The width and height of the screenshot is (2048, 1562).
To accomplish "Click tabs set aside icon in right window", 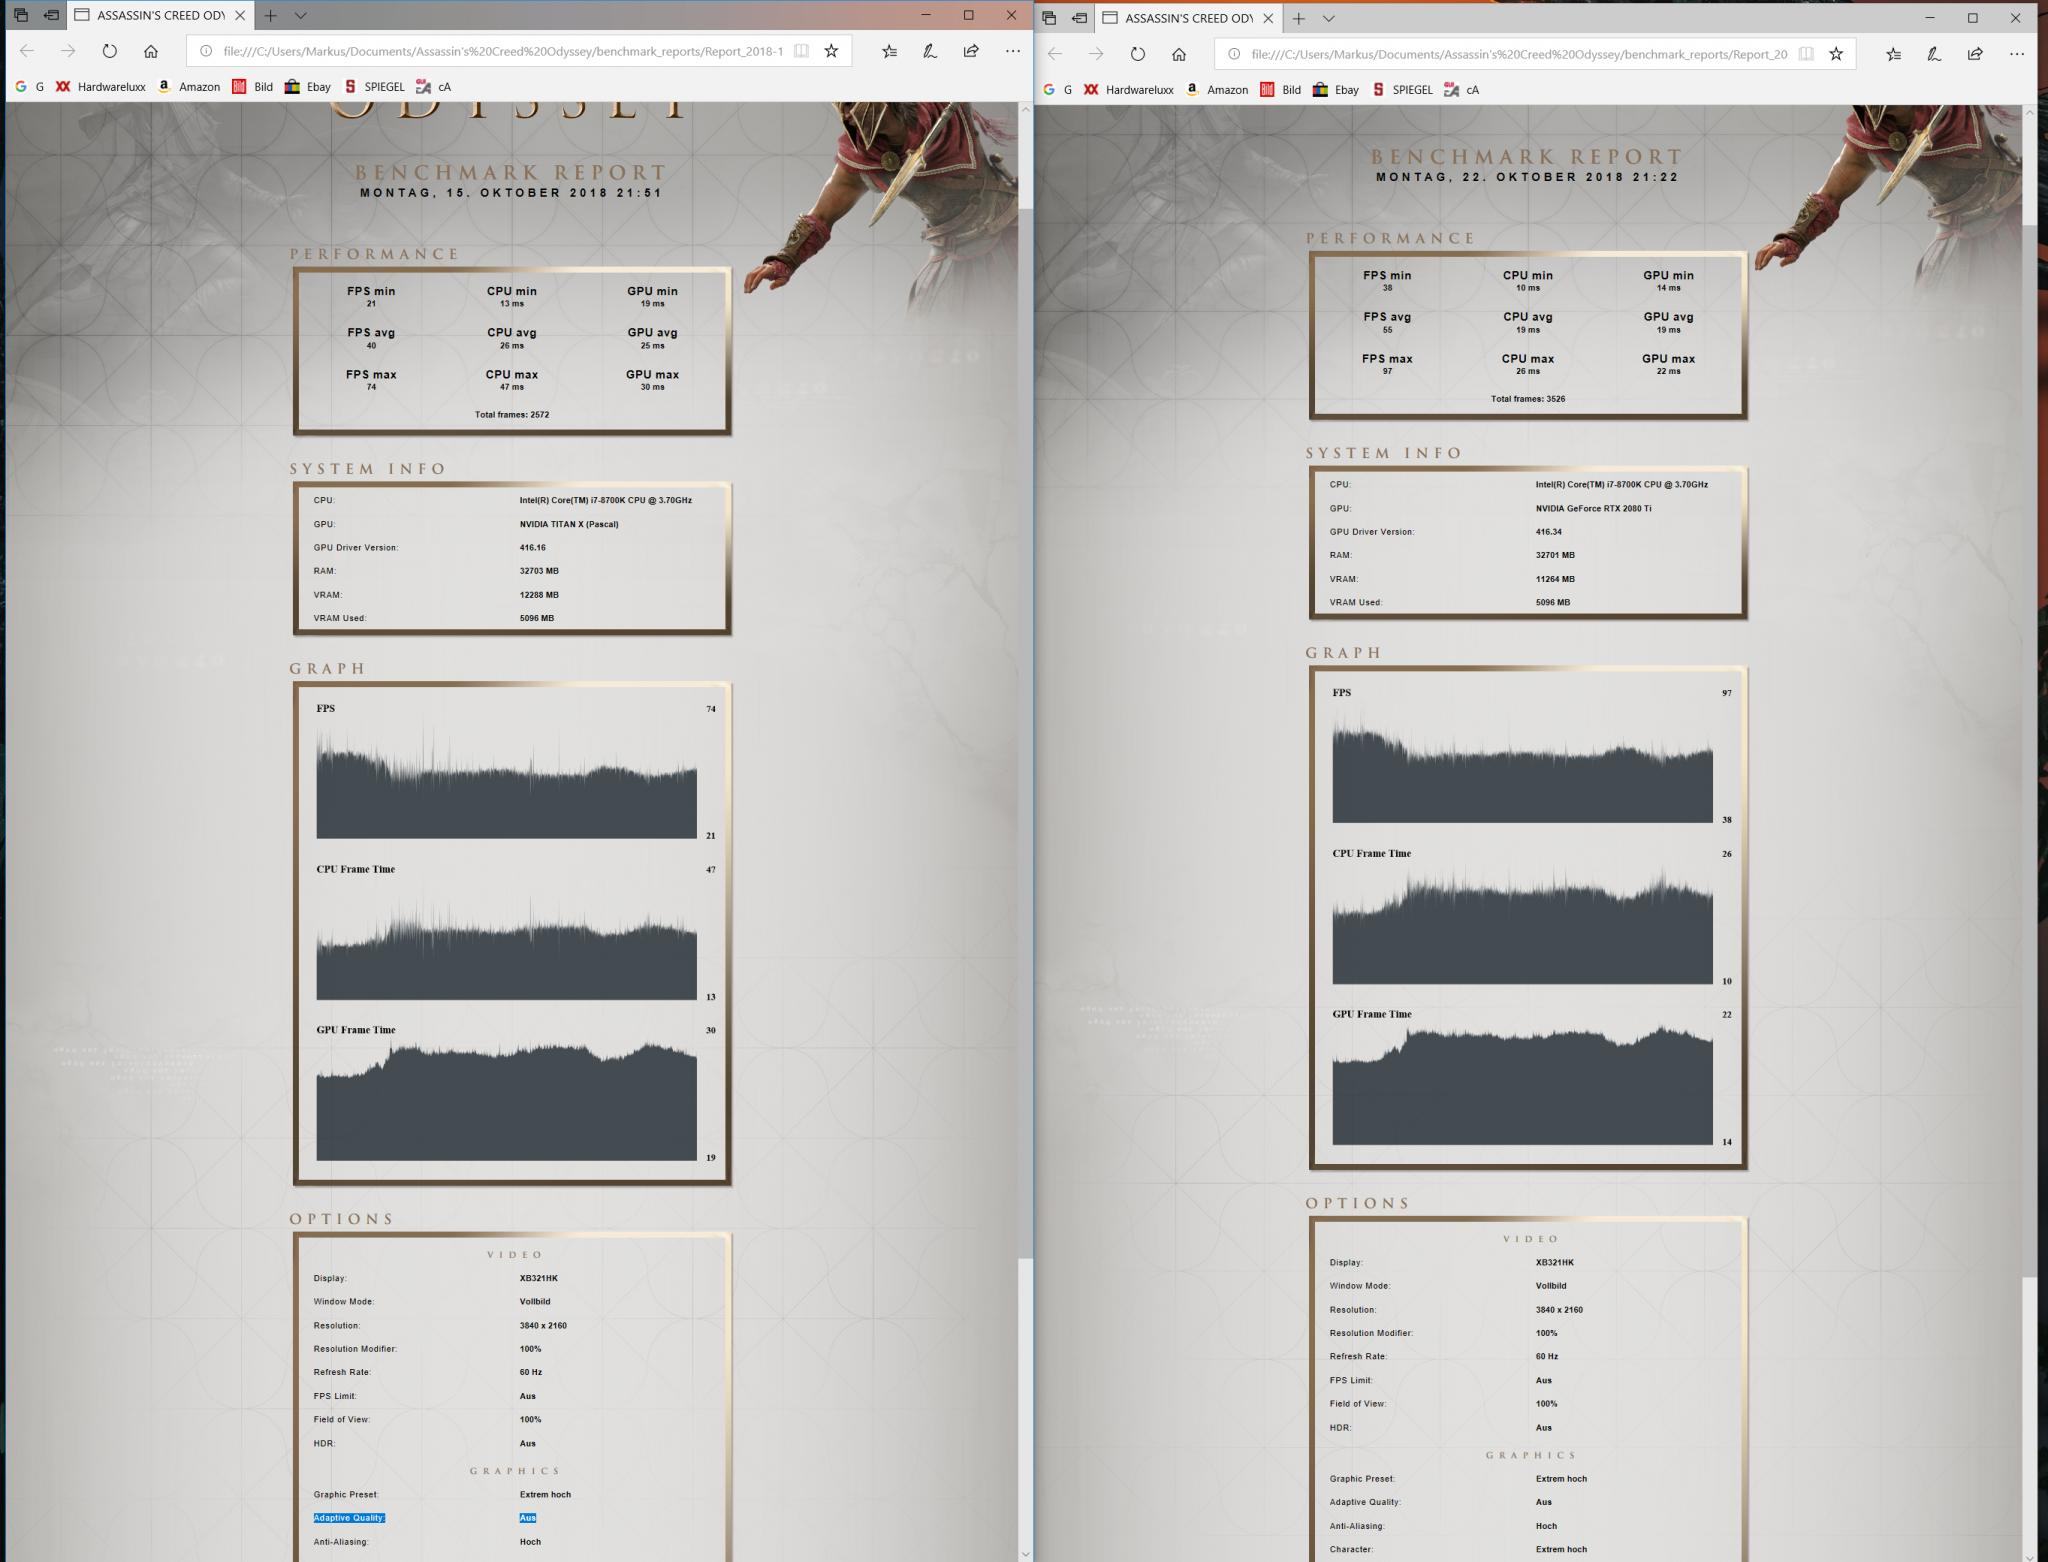I will (x=1048, y=18).
